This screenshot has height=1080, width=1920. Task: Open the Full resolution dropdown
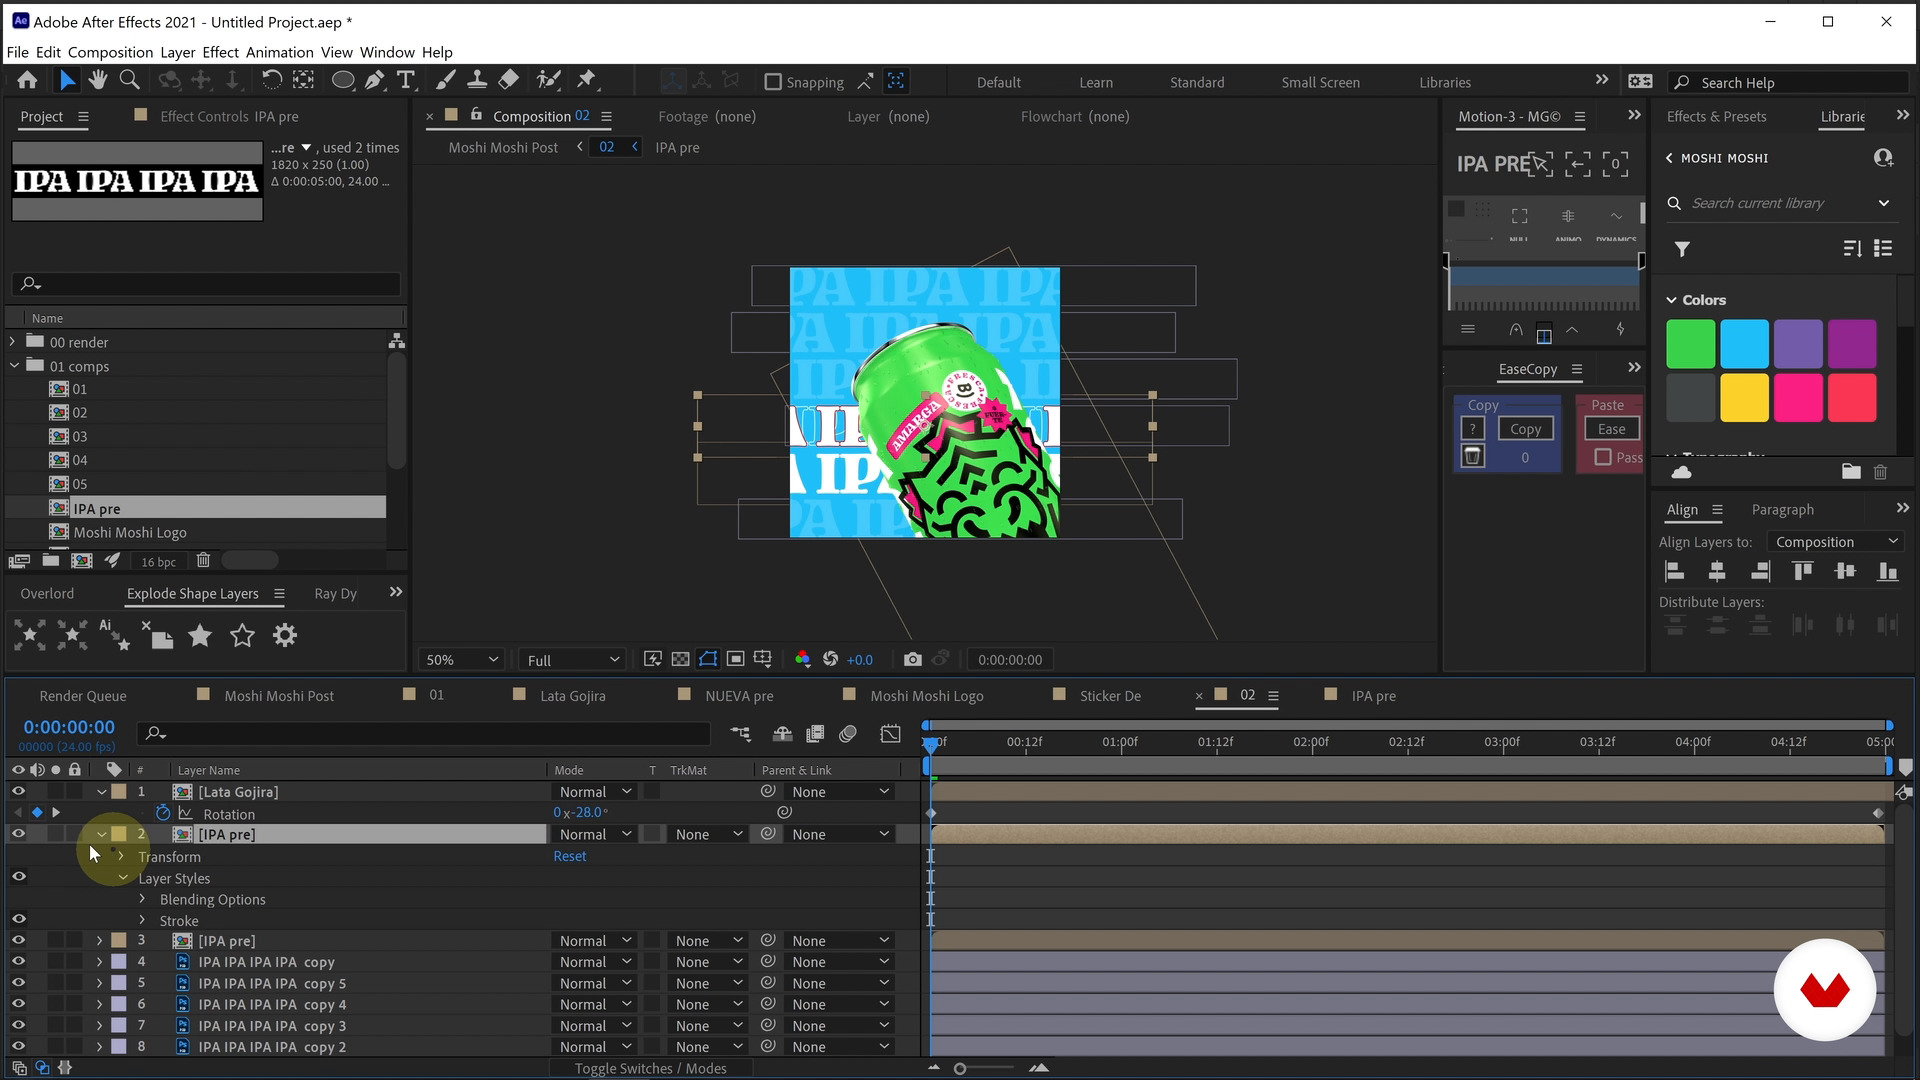573,660
